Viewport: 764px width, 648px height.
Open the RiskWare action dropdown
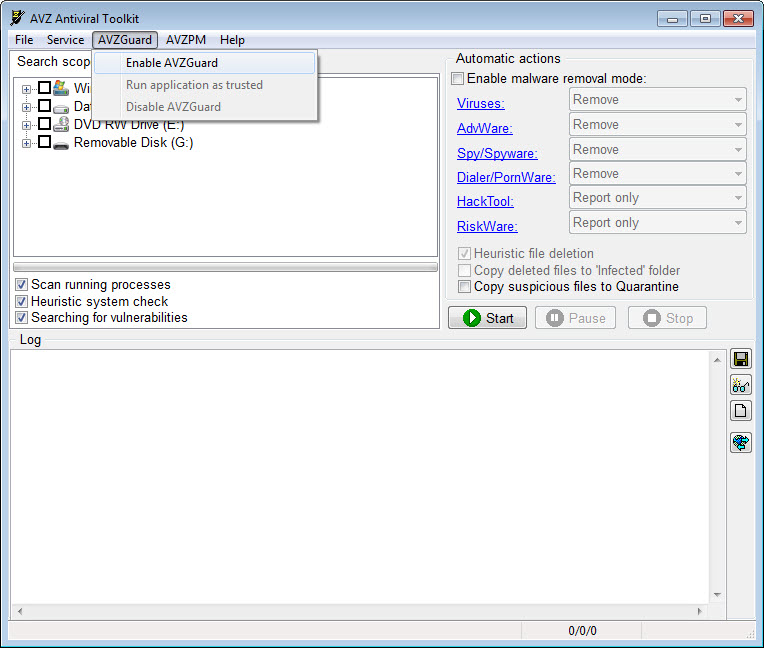point(657,223)
